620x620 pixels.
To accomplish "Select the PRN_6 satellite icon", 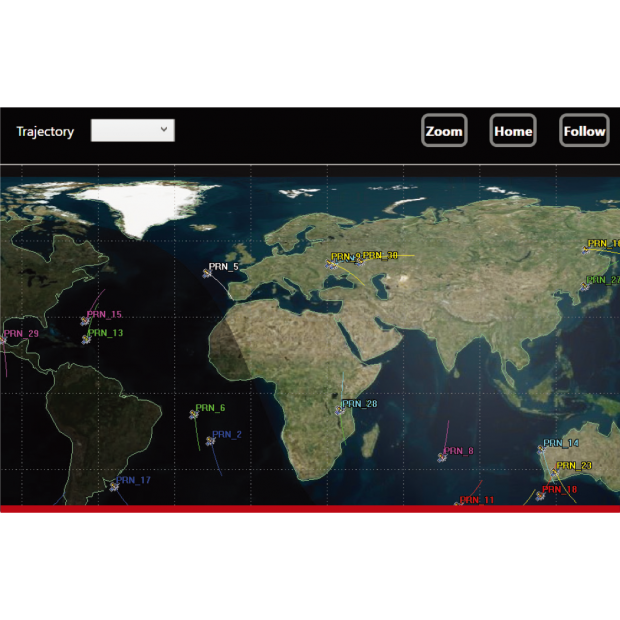I will (x=194, y=414).
